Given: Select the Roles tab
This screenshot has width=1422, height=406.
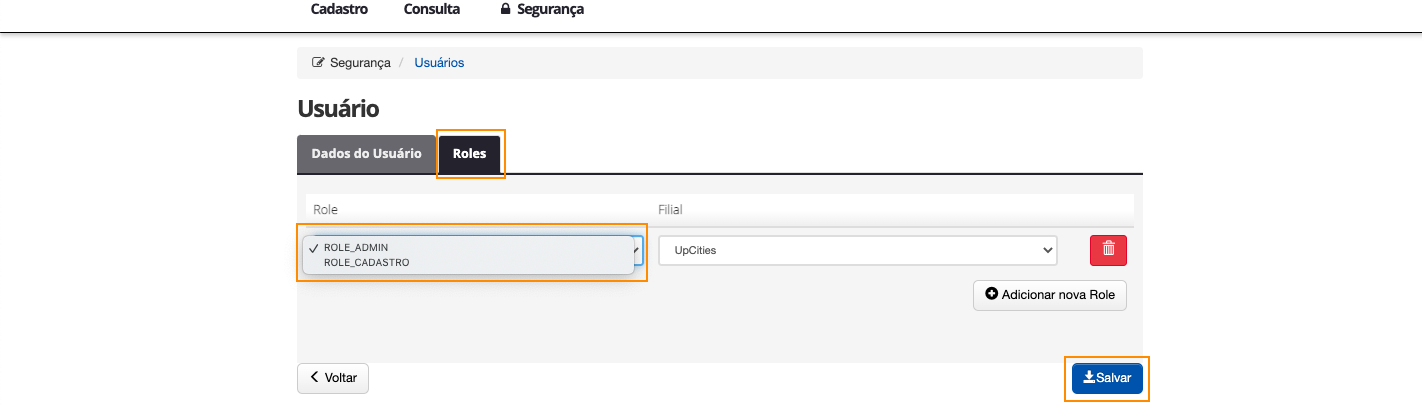Looking at the screenshot, I should 470,154.
